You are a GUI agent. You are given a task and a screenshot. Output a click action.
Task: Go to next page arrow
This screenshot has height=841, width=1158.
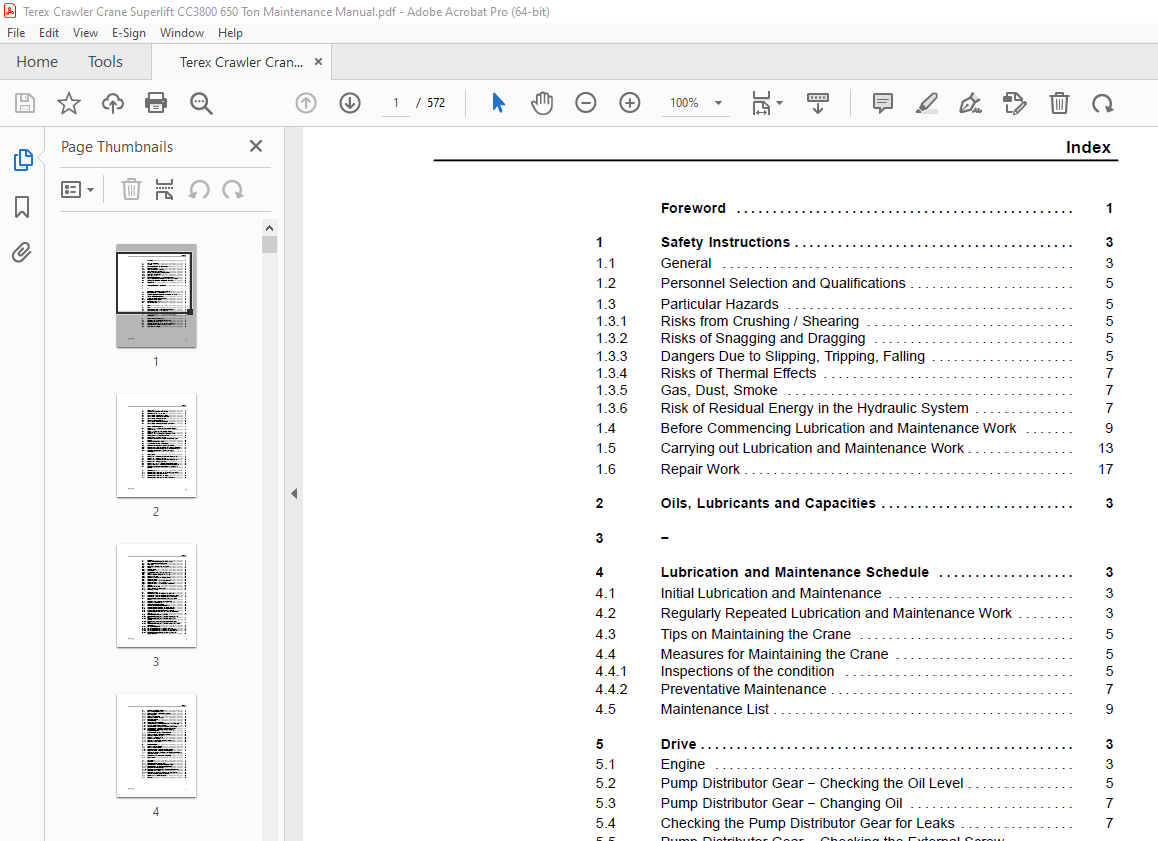point(350,103)
